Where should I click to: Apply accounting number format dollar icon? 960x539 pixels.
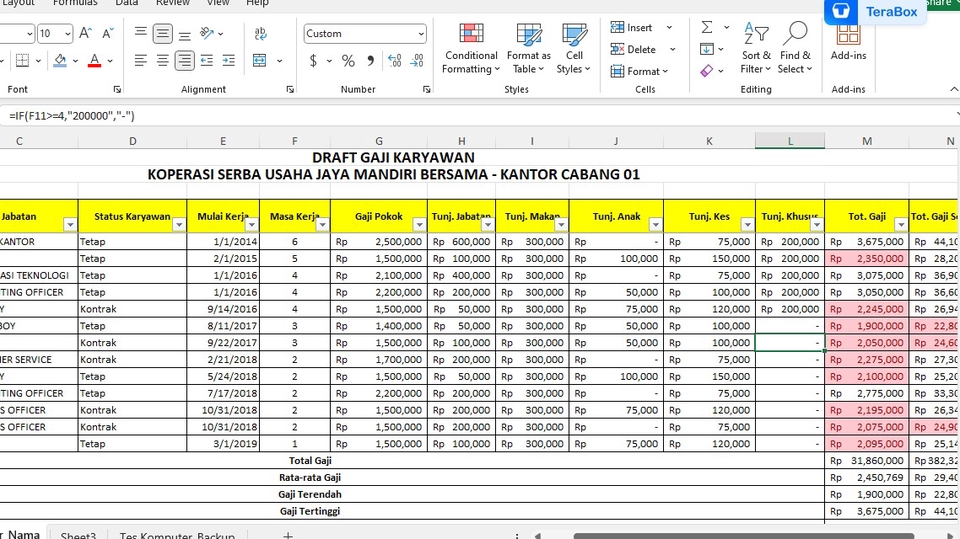313,61
